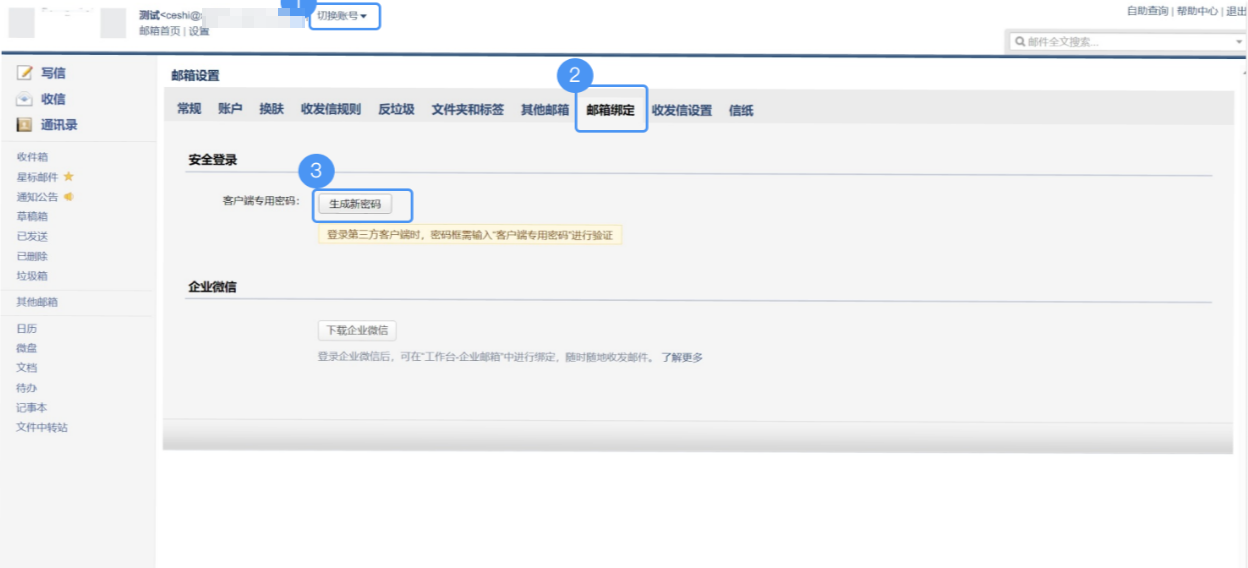
Task: Click 写信 in the sidebar
Action: click(53, 73)
